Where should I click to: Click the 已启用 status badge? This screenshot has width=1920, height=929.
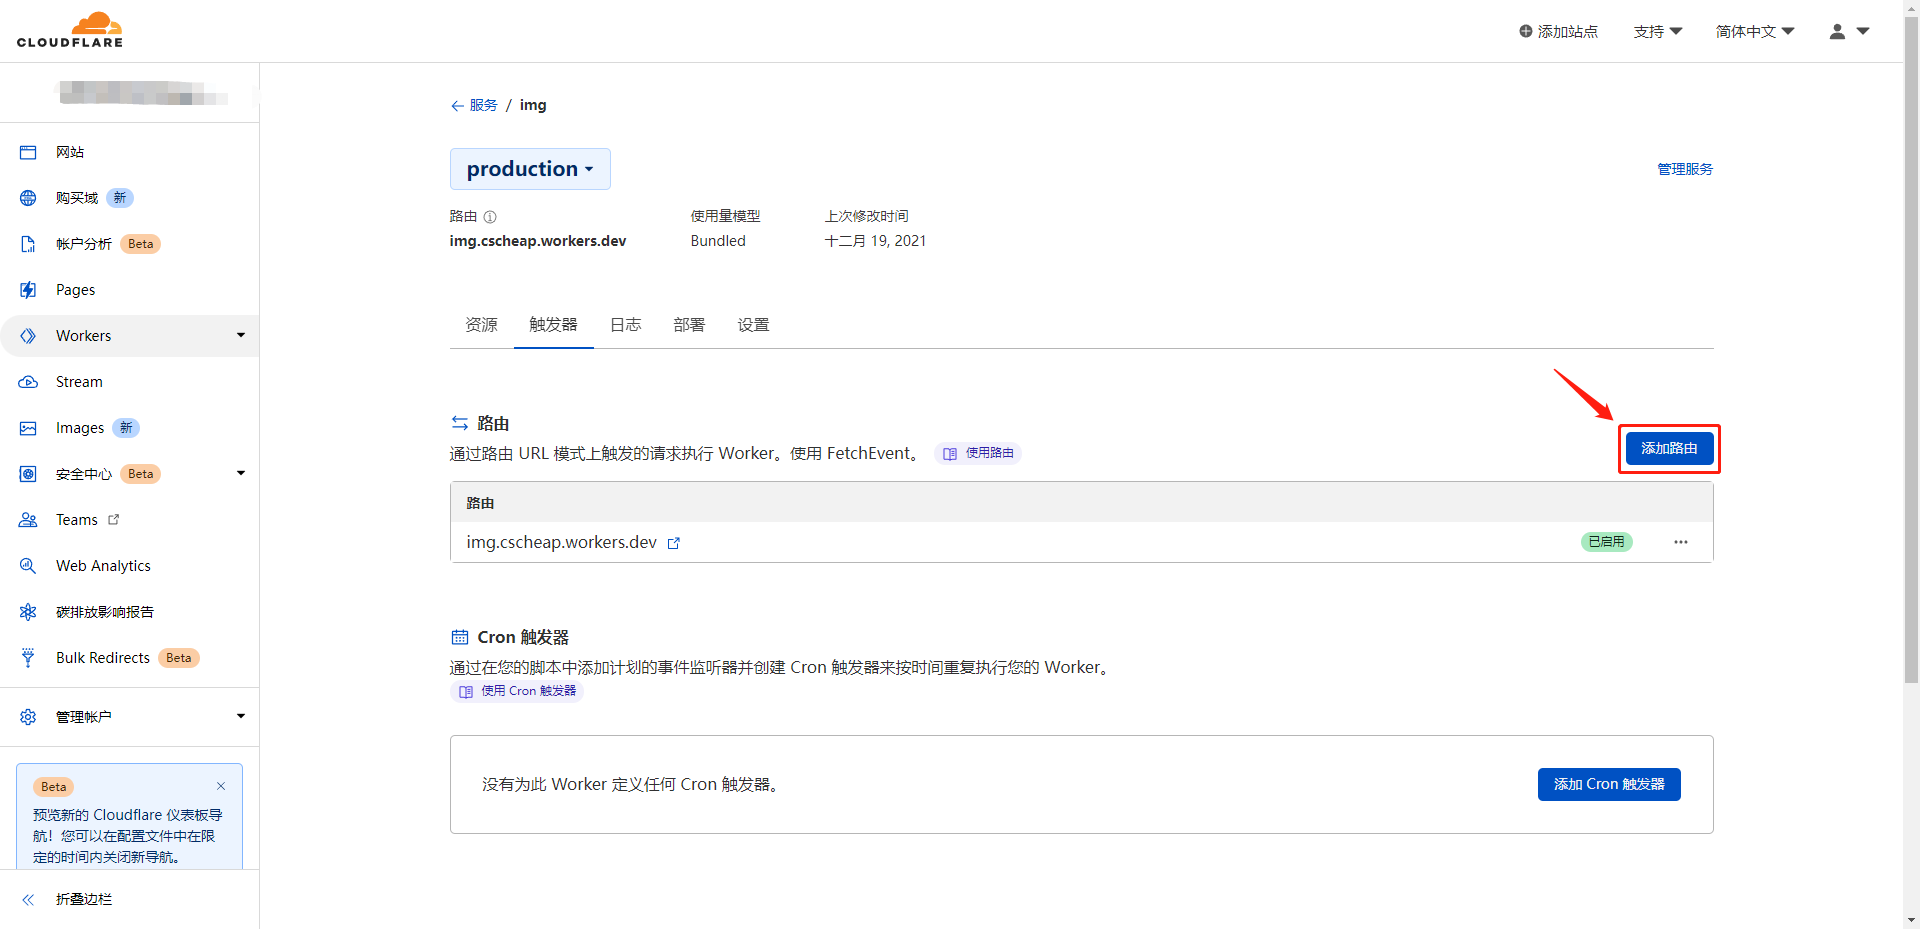click(x=1607, y=542)
